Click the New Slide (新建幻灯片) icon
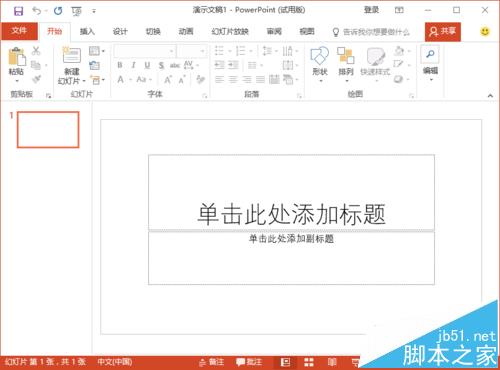Viewport: 500px width, 370px height. pyautogui.click(x=72, y=55)
